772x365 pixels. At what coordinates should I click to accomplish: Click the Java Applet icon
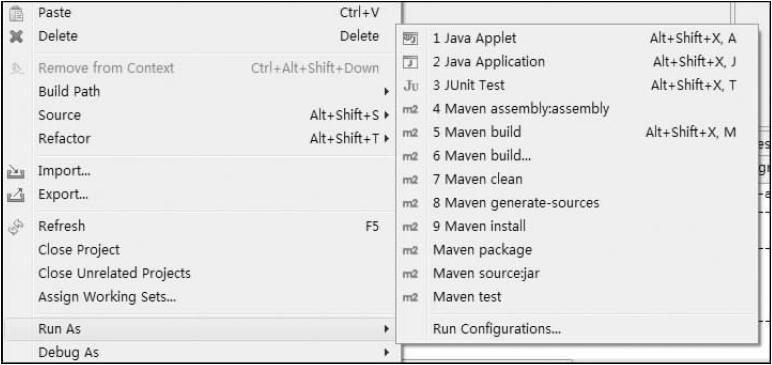click(x=410, y=38)
